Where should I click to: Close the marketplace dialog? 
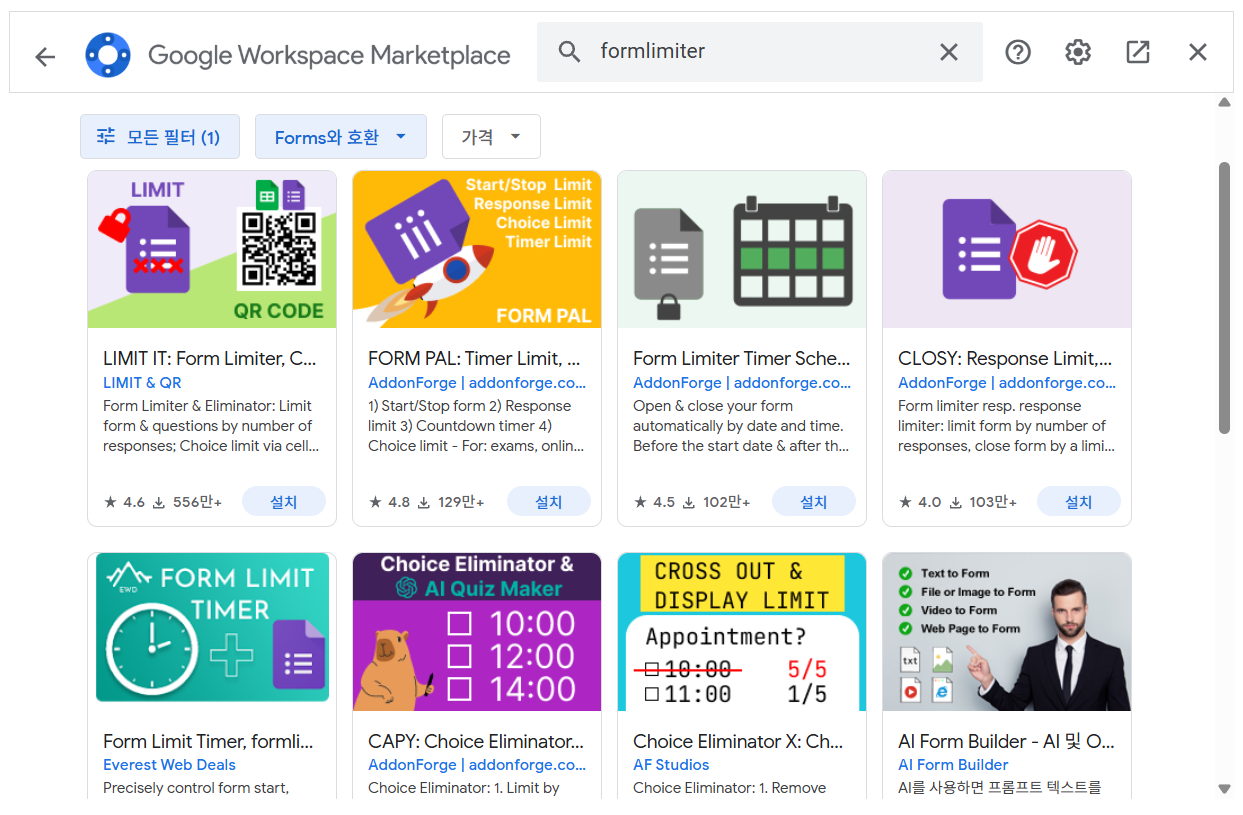click(x=1197, y=52)
